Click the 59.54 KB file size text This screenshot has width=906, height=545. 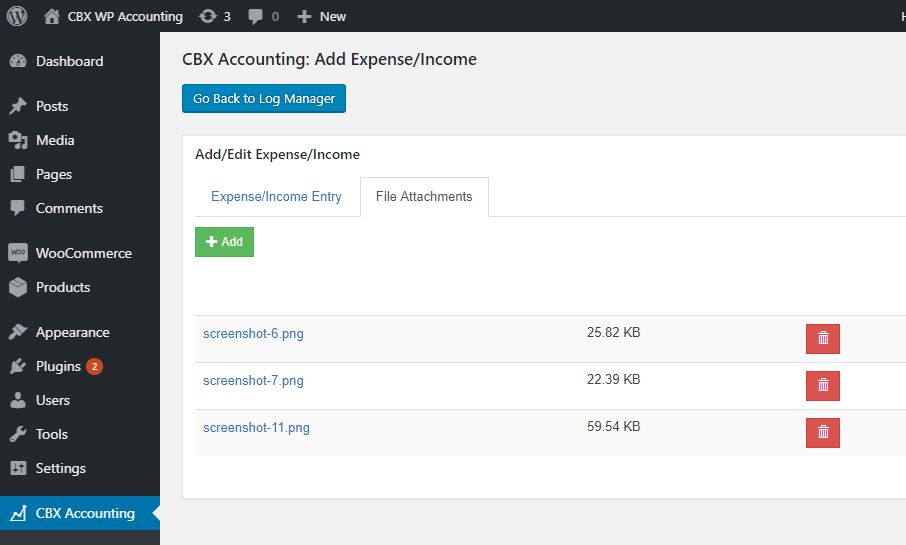(x=614, y=427)
